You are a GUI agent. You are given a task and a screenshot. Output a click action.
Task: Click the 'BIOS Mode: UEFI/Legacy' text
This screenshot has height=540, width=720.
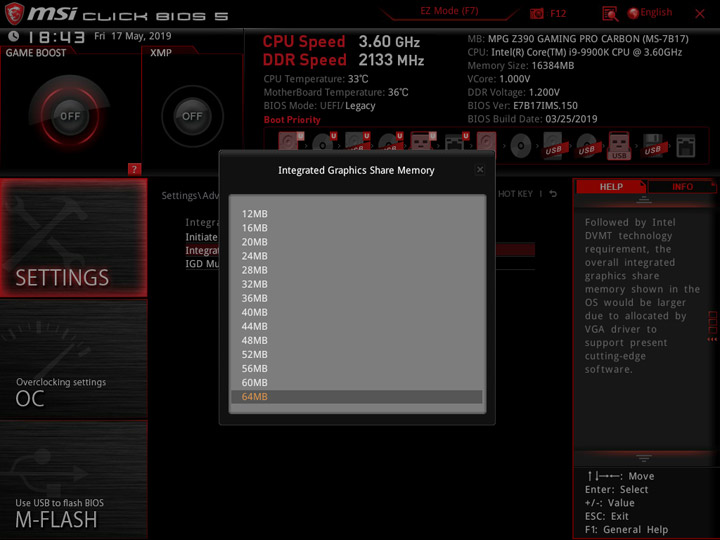(319, 106)
